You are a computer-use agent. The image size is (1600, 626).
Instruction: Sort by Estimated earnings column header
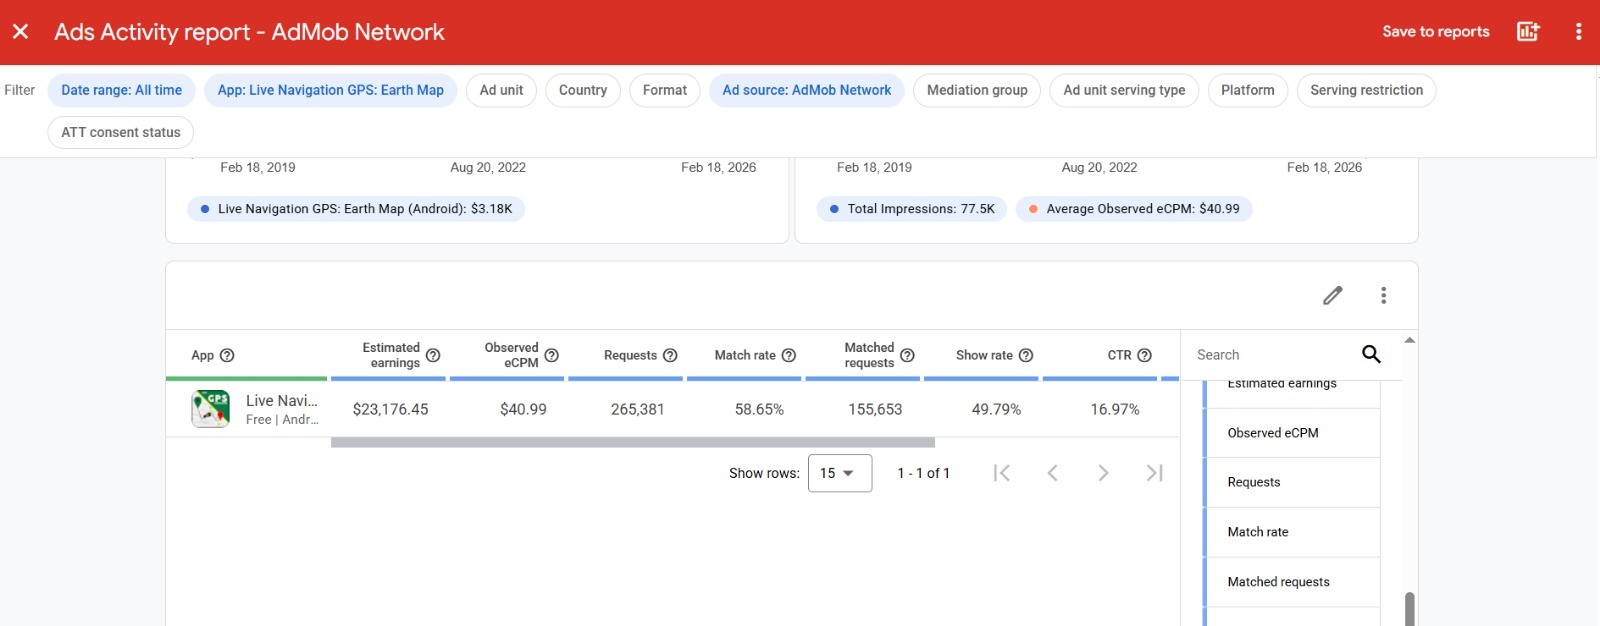point(391,355)
